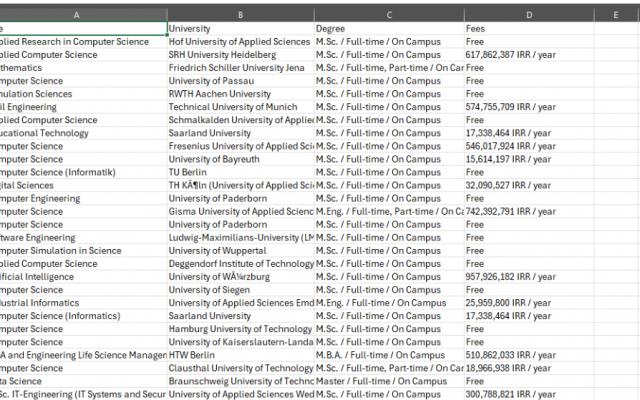The height and width of the screenshot is (400, 640).
Task: Select 'Friedrich Schiller University Jena' cell
Action: tap(241, 68)
